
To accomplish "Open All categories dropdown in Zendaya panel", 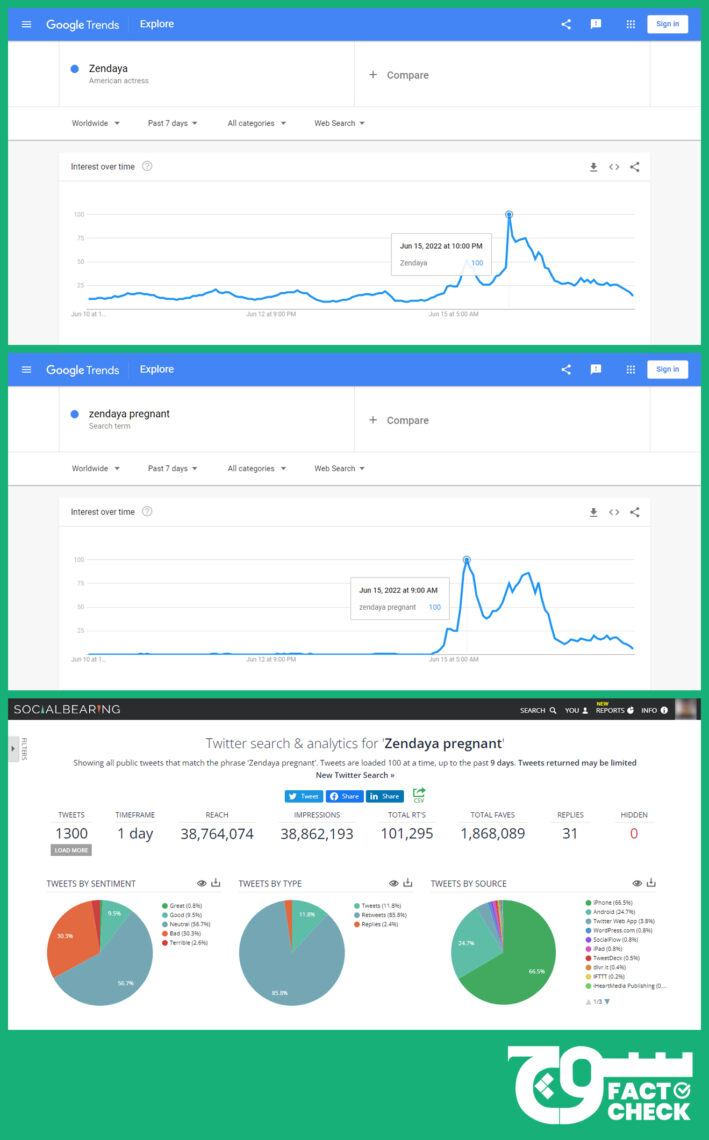I will [257, 124].
